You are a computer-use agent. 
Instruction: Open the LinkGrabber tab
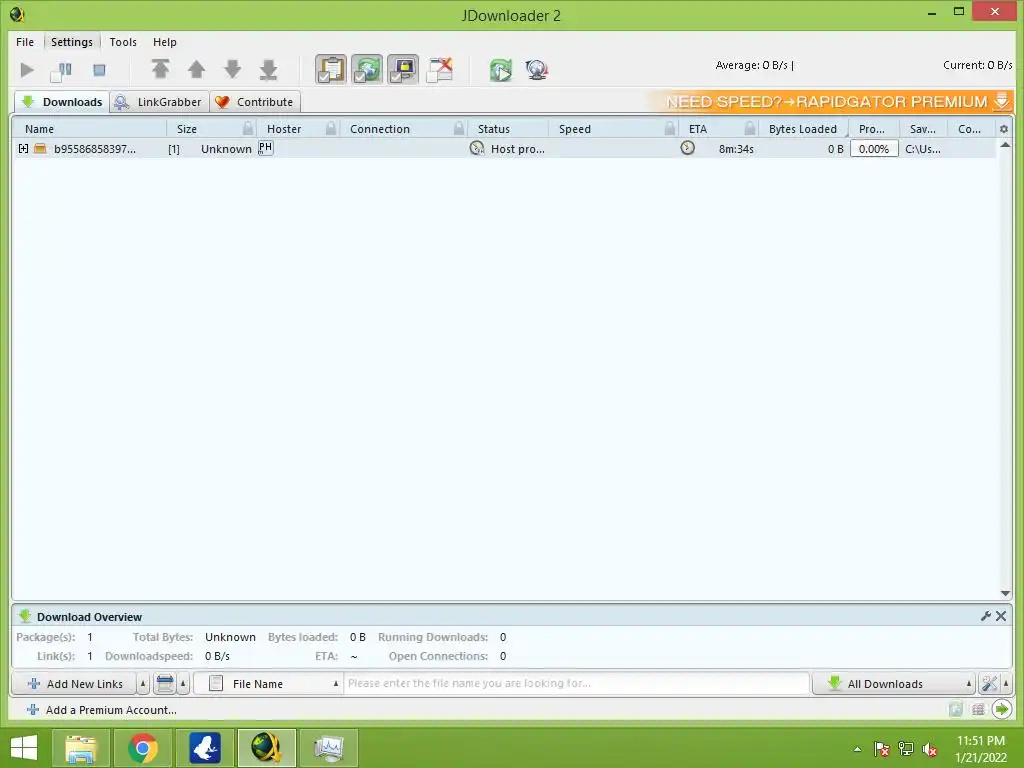(x=159, y=102)
